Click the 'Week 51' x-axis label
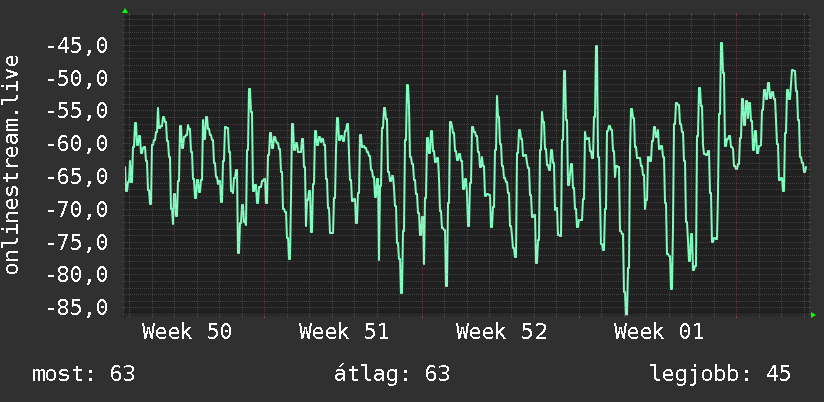Screen dimensions: 824x402 point(344,332)
